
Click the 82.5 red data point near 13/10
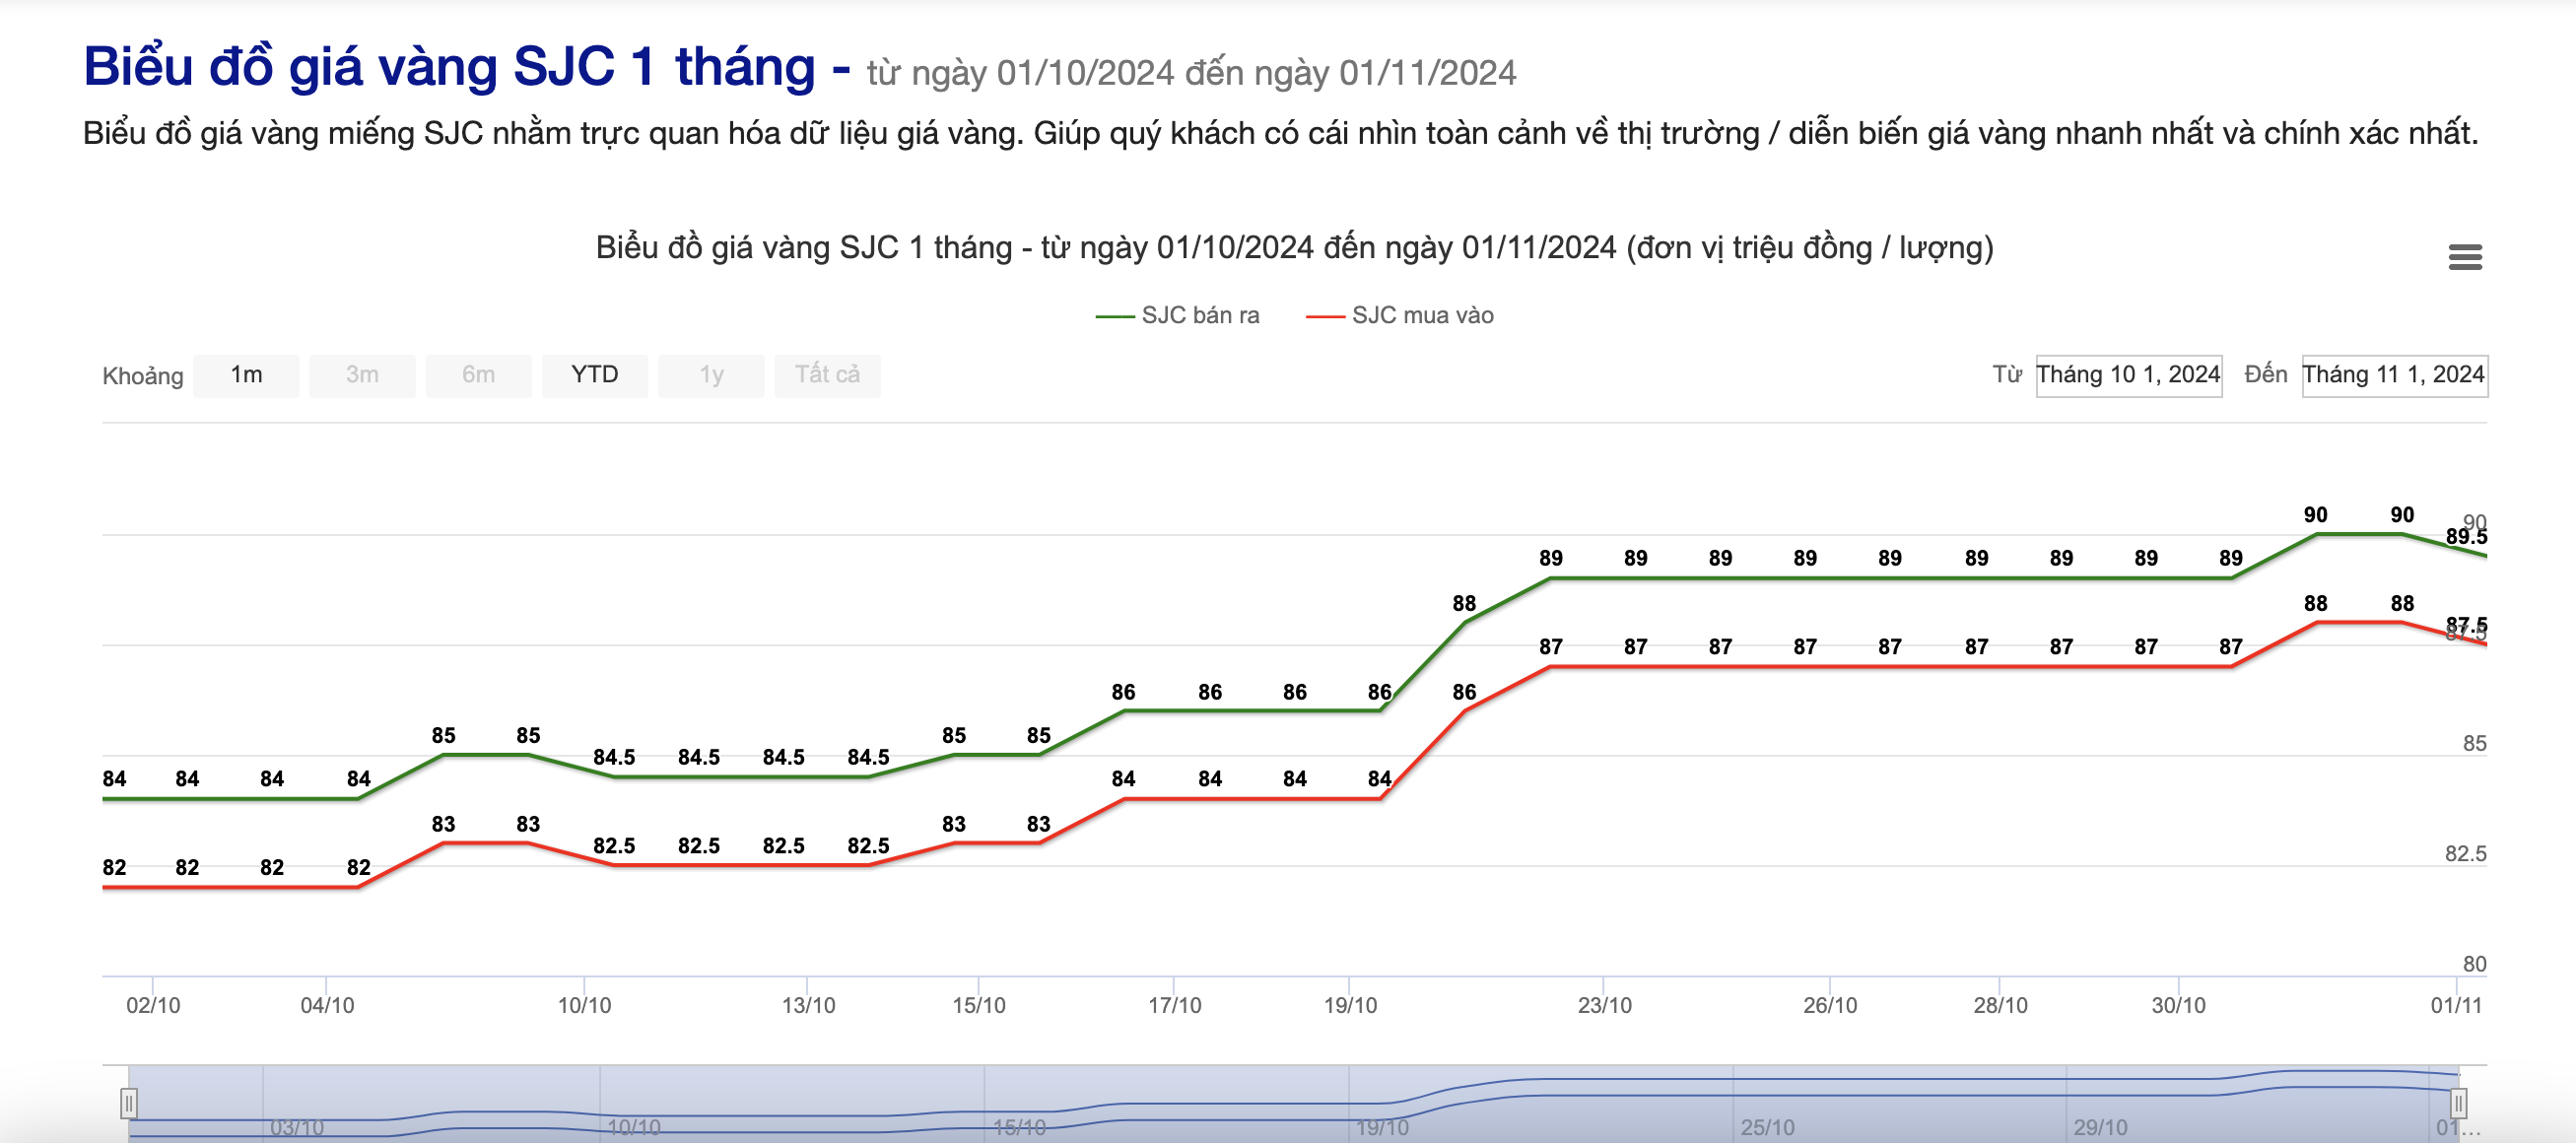click(x=784, y=865)
